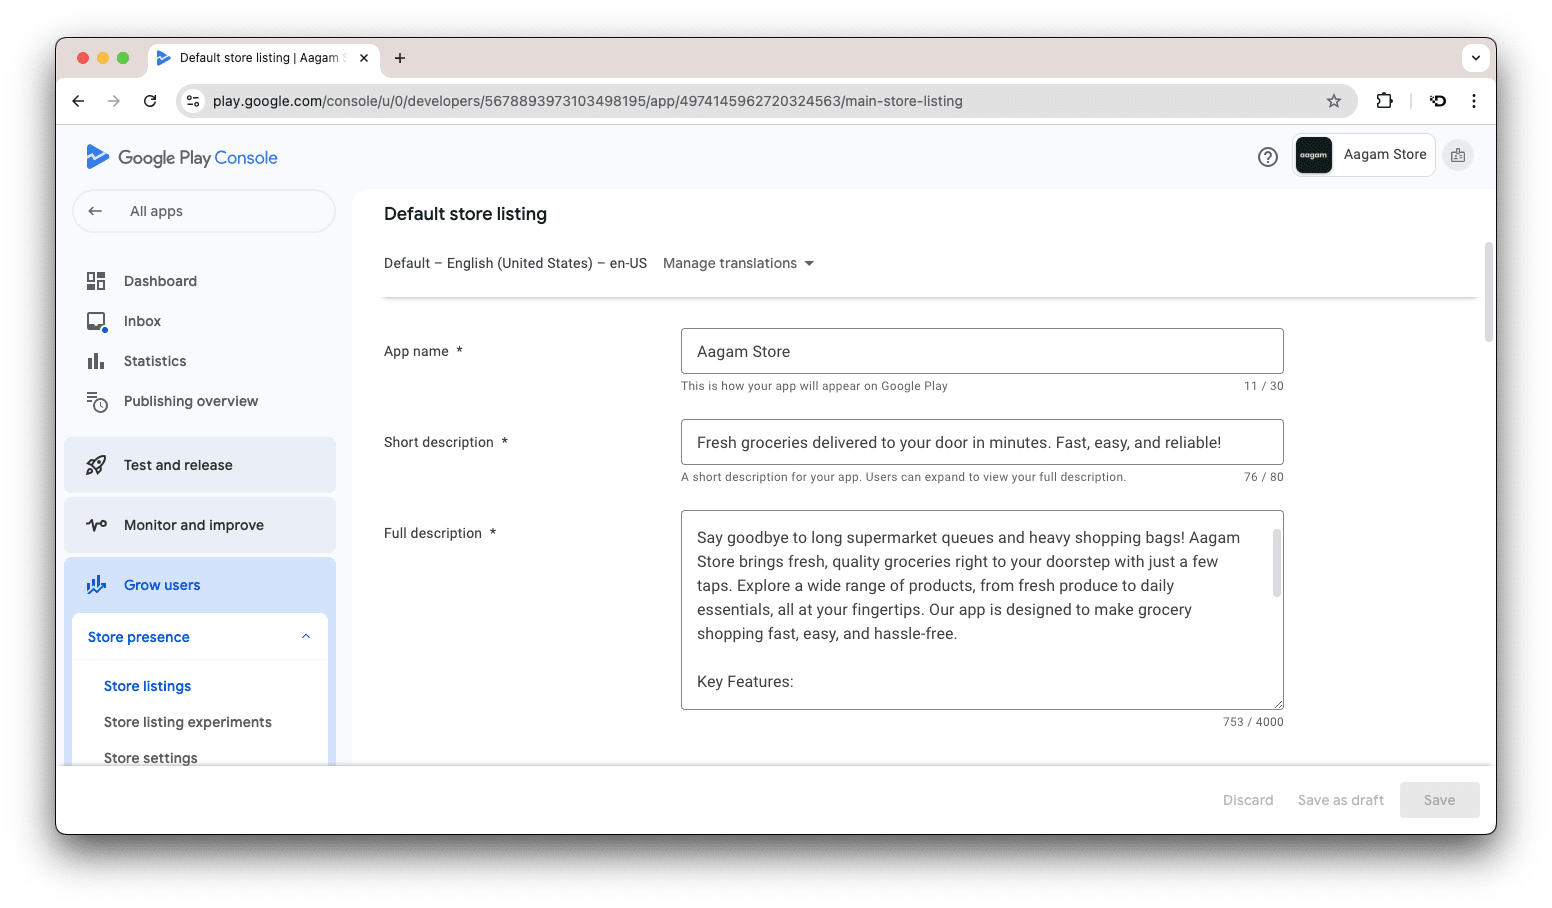This screenshot has height=908, width=1552.
Task: Open the Manage translations dropdown
Action: tap(738, 263)
